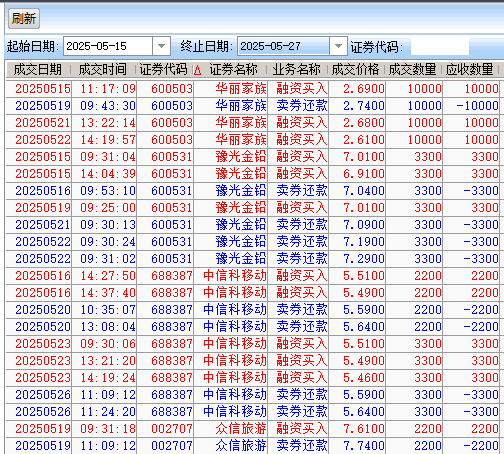Viewport: 504px width, 454px height.
Task: Open the 终止日期 date dropdown arrow
Action: tap(338, 46)
